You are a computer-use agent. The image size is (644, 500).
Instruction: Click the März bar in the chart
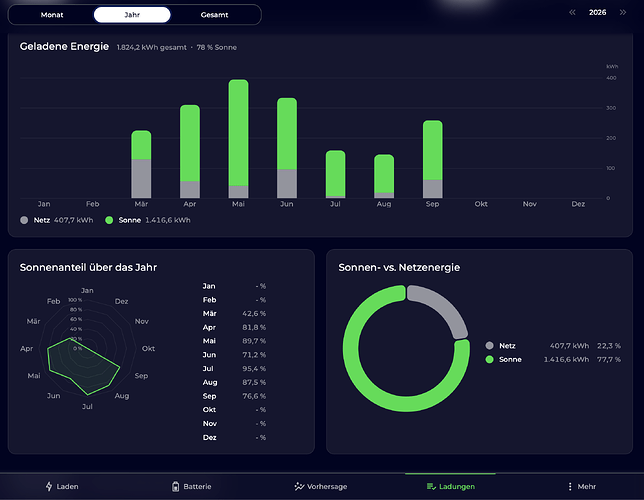141,164
